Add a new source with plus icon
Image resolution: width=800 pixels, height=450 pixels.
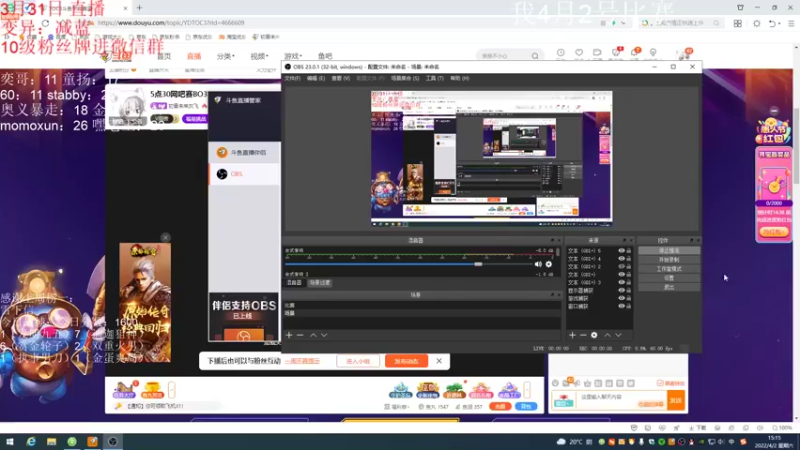click(x=572, y=335)
